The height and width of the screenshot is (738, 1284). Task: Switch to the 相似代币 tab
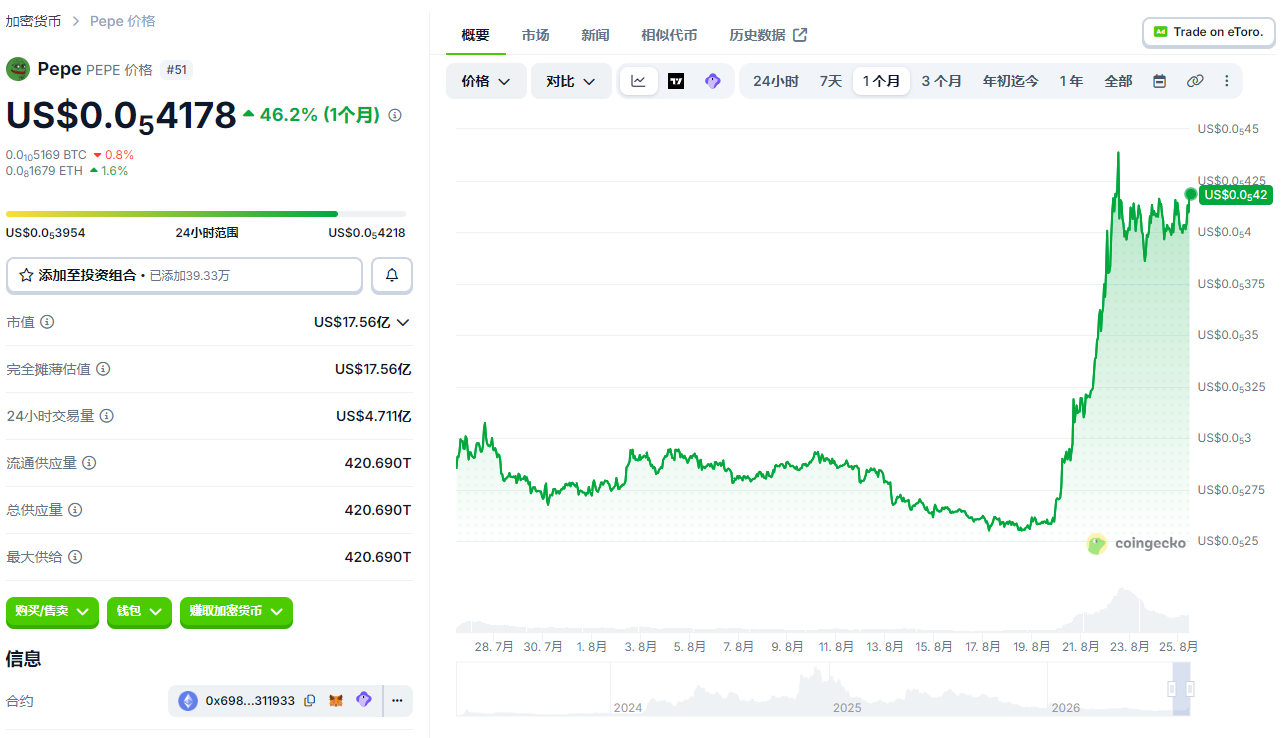[x=669, y=35]
